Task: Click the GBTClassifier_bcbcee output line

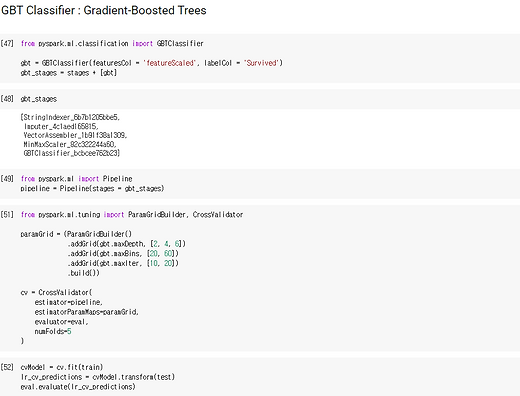Action: pyautogui.click(x=72, y=153)
